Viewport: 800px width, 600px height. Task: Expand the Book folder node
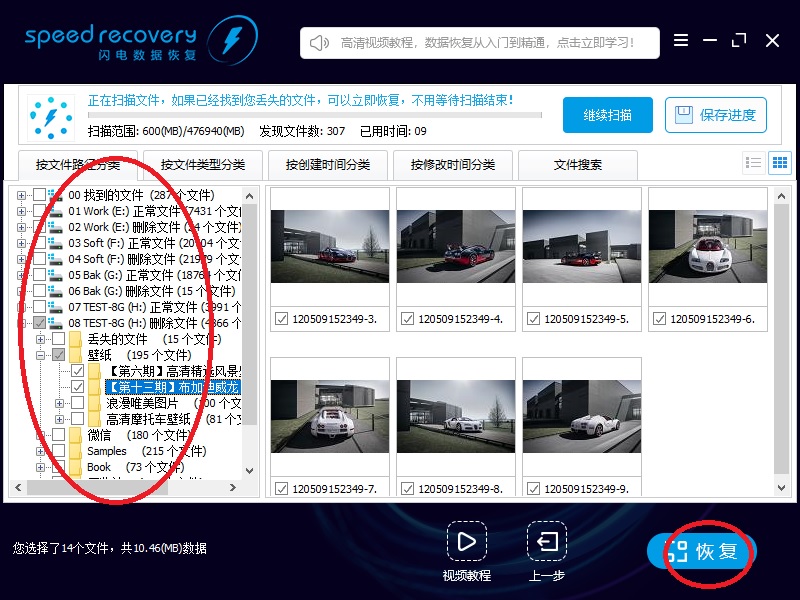click(x=40, y=467)
